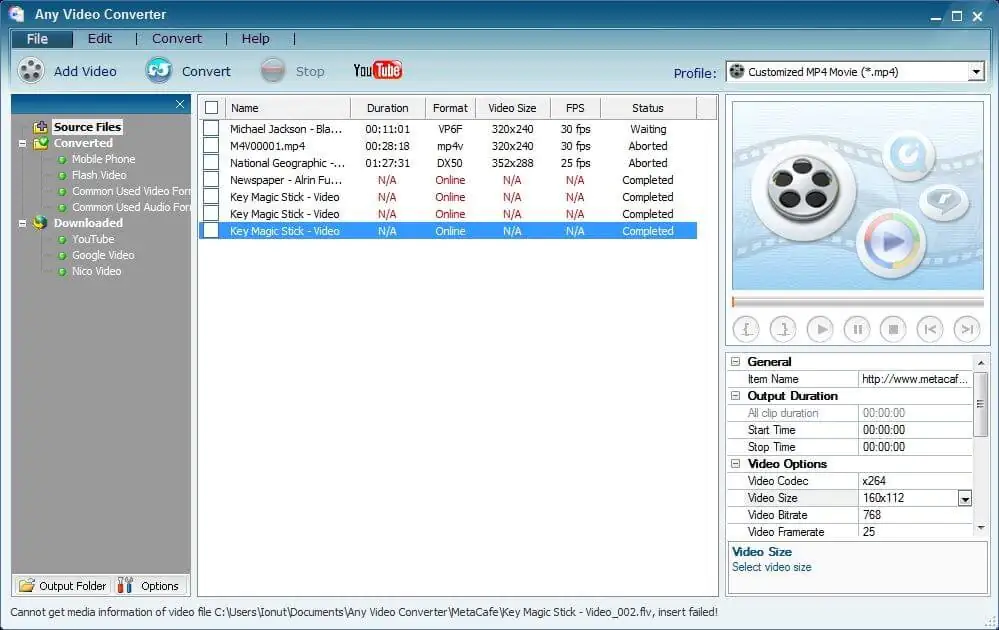Open the Profile dropdown list

tap(976, 72)
